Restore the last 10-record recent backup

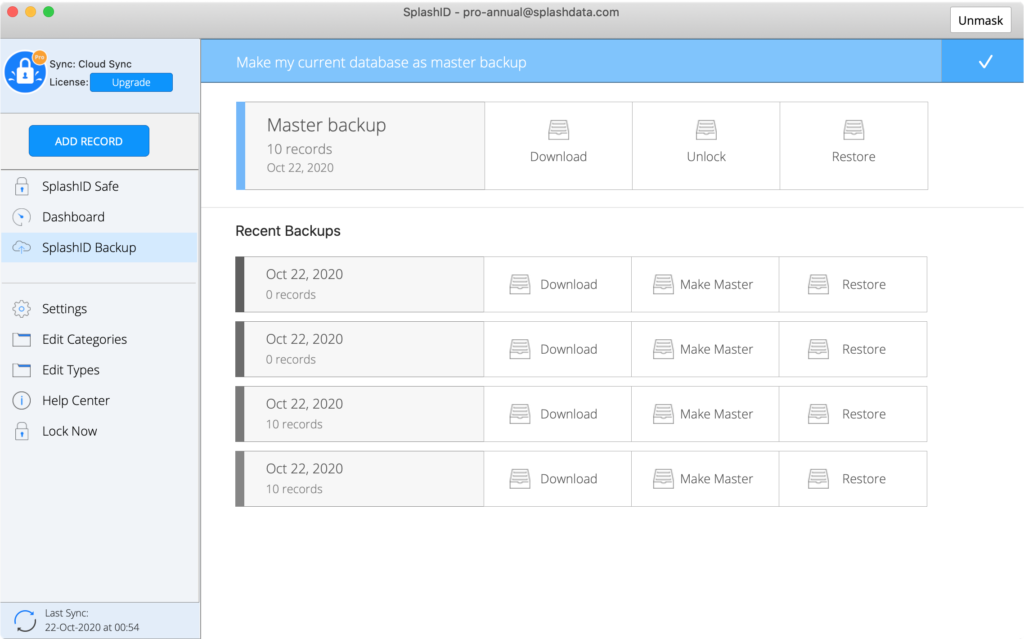[852, 479]
